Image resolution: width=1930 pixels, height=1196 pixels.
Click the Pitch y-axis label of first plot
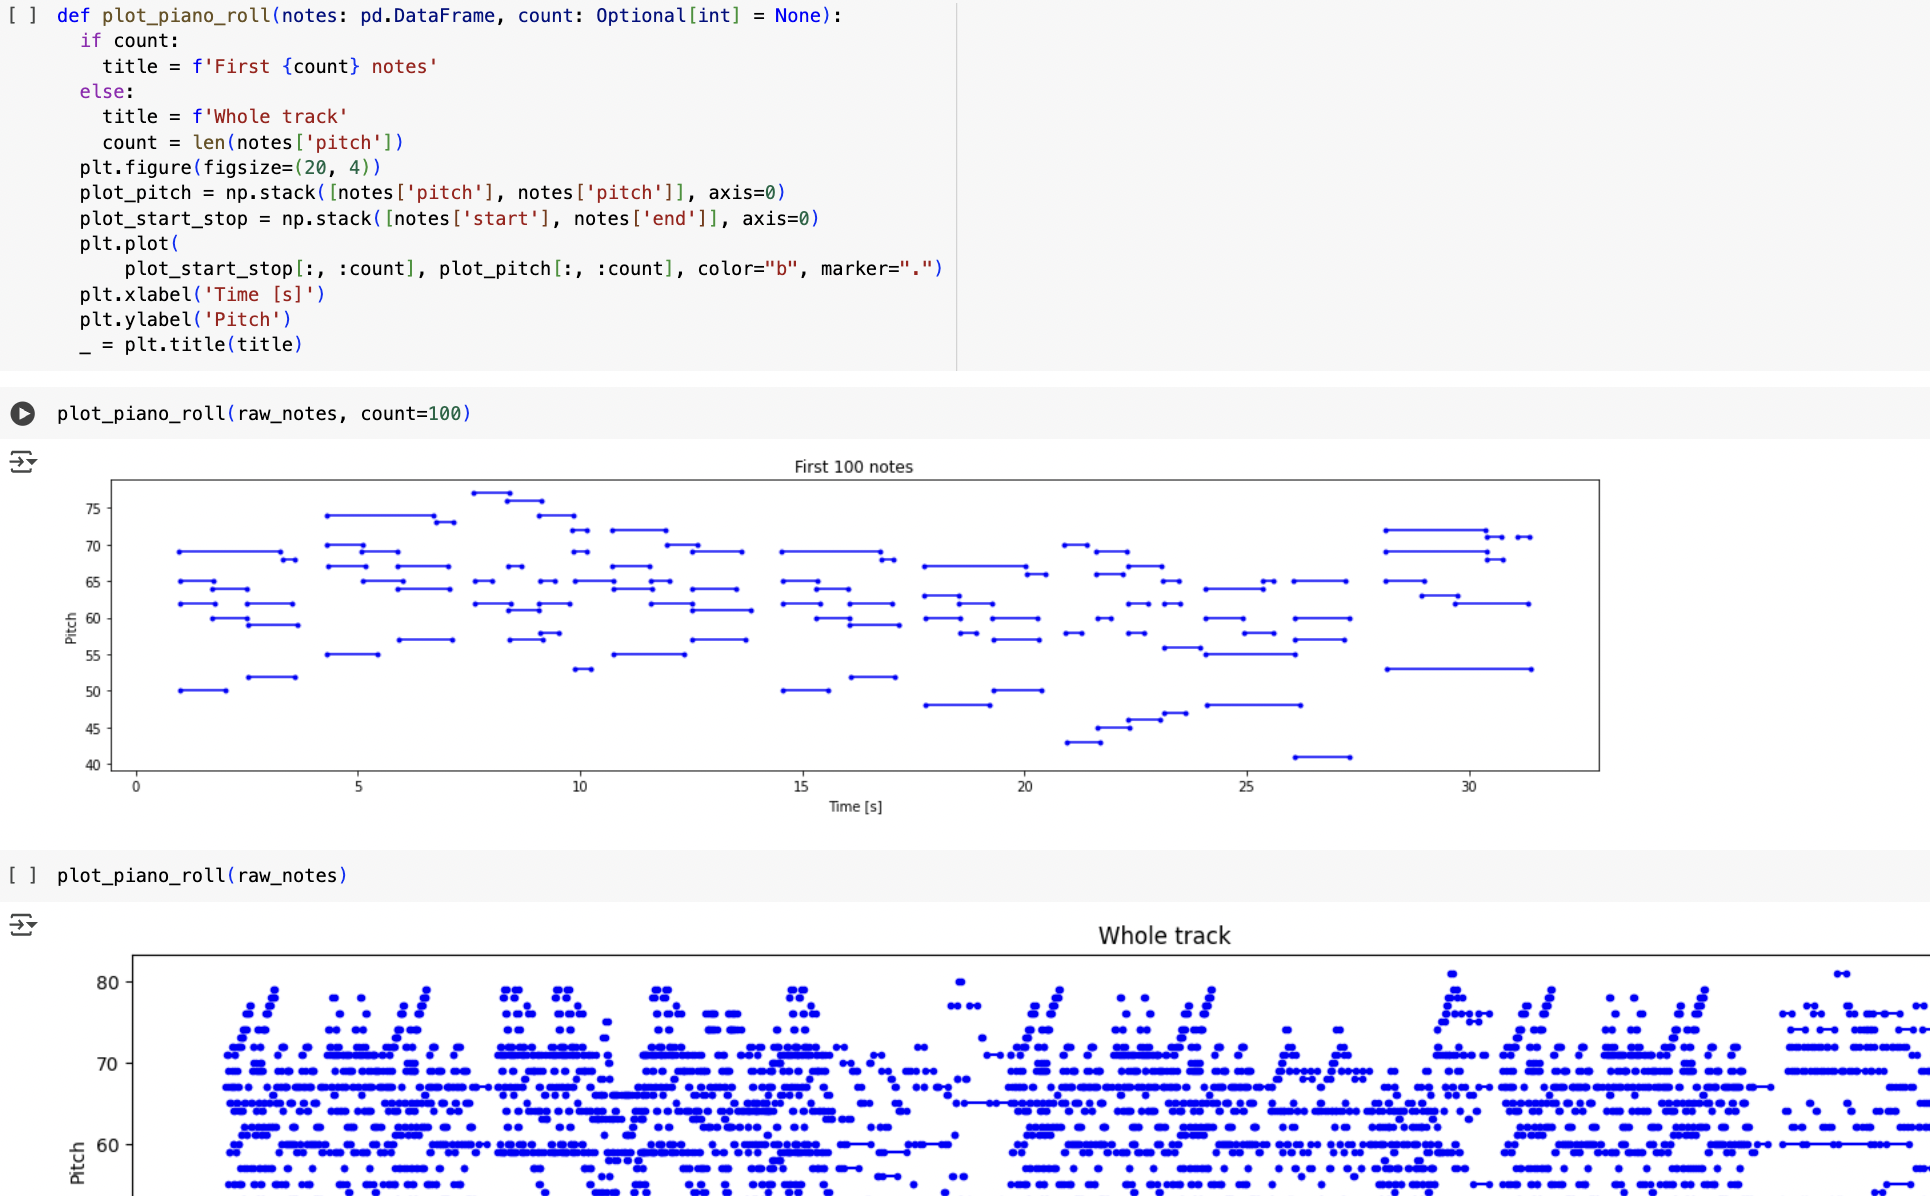click(x=71, y=628)
